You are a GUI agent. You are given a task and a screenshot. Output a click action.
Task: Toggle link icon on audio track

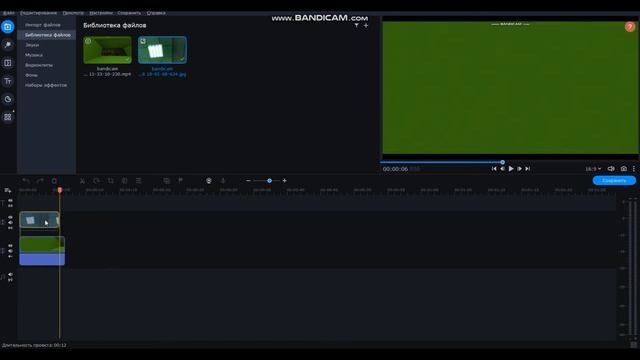(10, 280)
